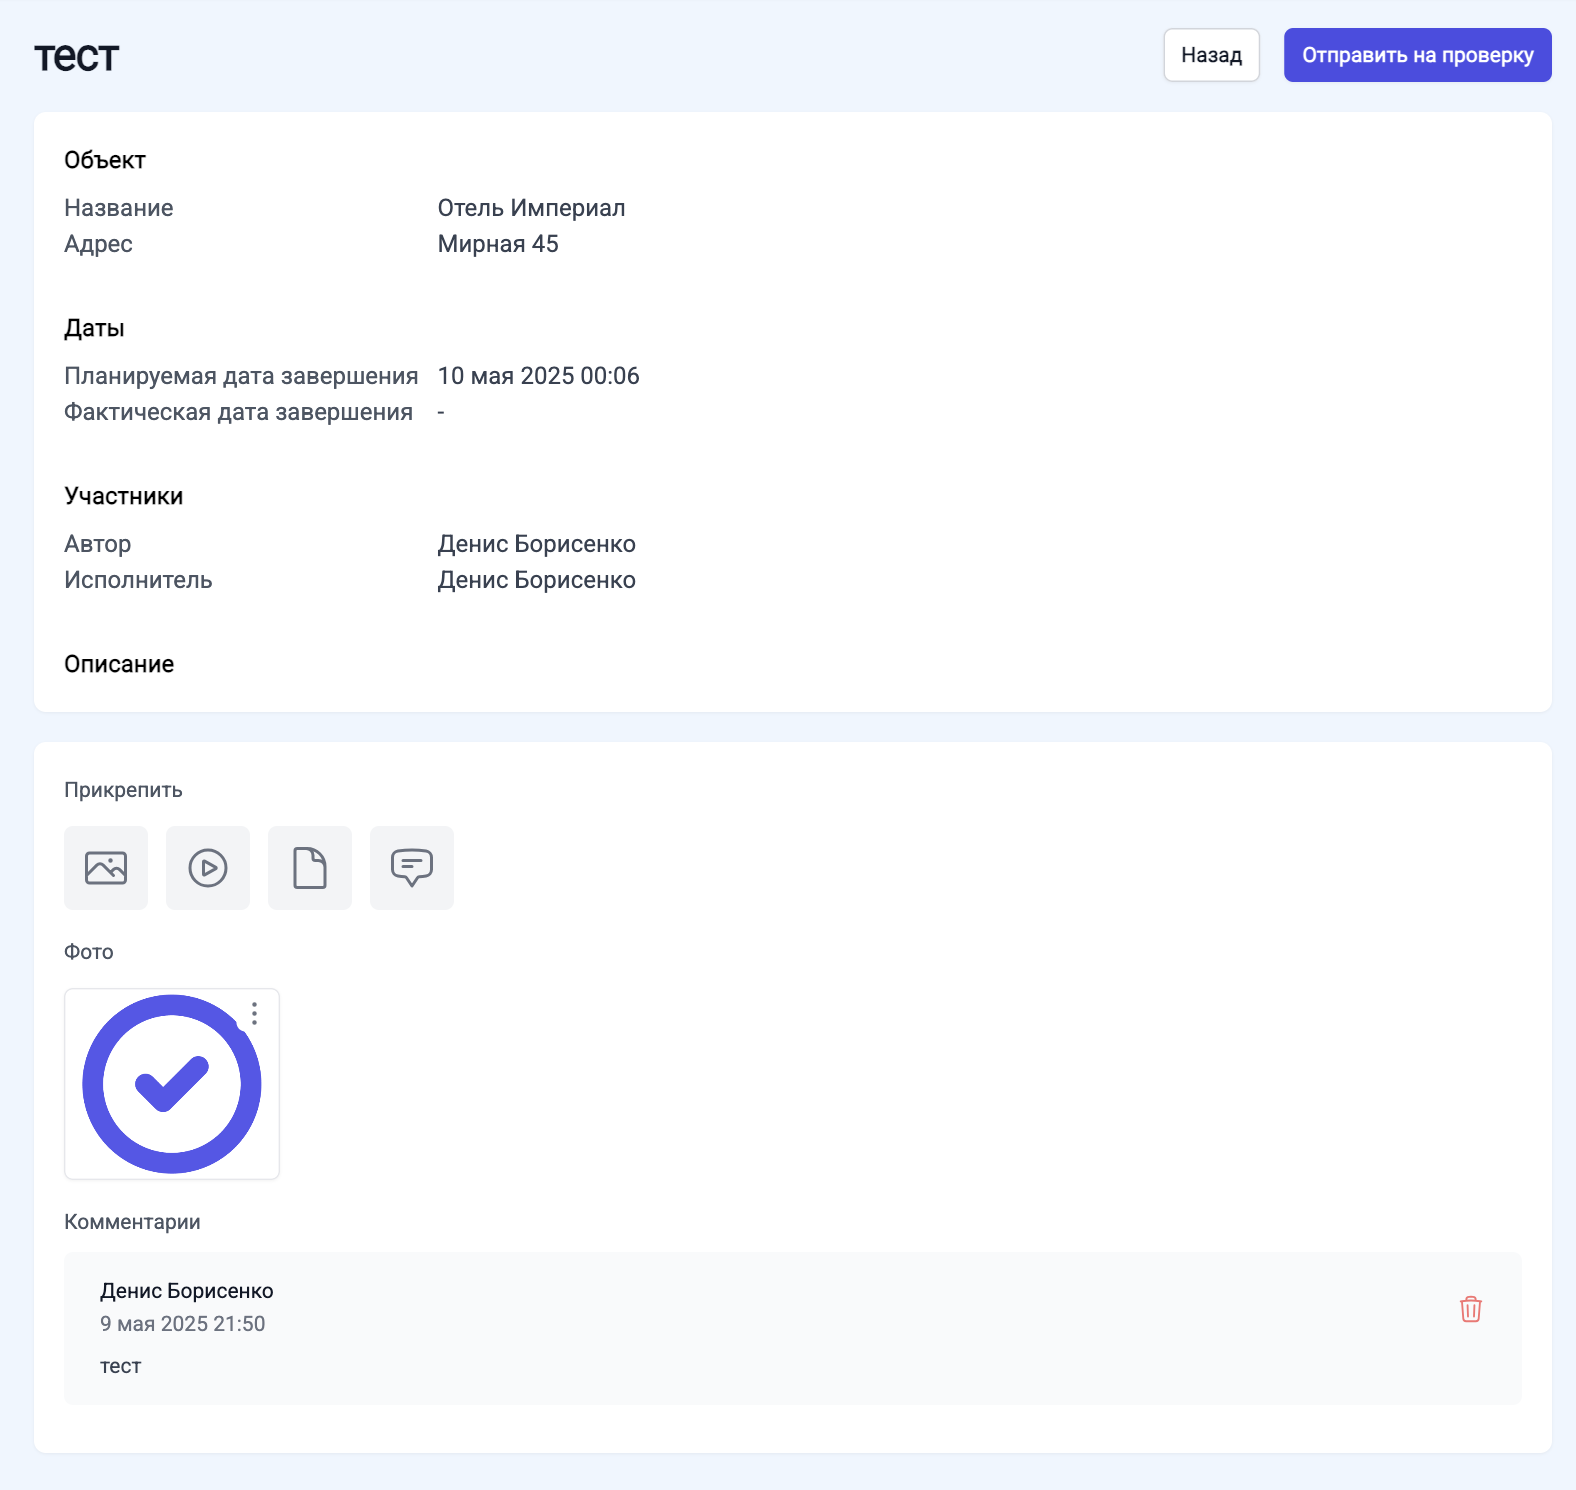Image resolution: width=1576 pixels, height=1490 pixels.
Task: Delete the comment with the trash icon
Action: point(1470,1309)
